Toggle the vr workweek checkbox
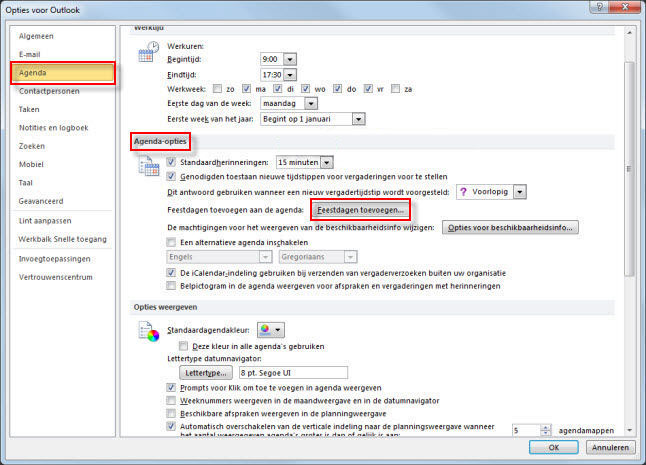 click(368, 89)
